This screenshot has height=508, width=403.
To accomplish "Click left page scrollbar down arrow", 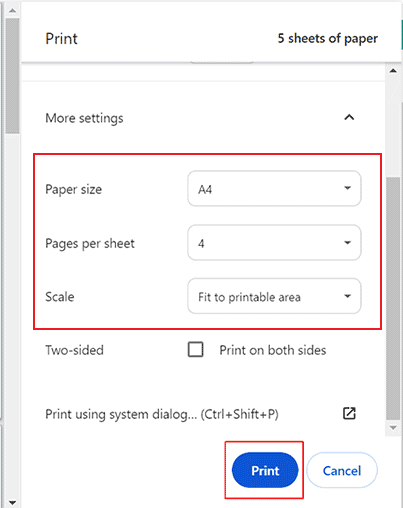I will tap(12, 502).
